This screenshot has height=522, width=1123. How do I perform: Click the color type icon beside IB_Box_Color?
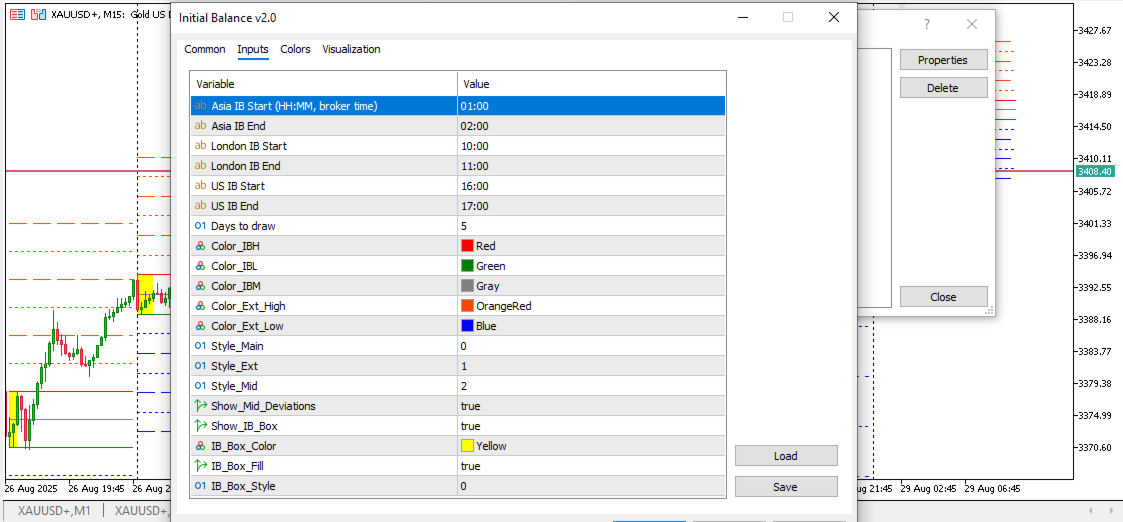tap(200, 446)
